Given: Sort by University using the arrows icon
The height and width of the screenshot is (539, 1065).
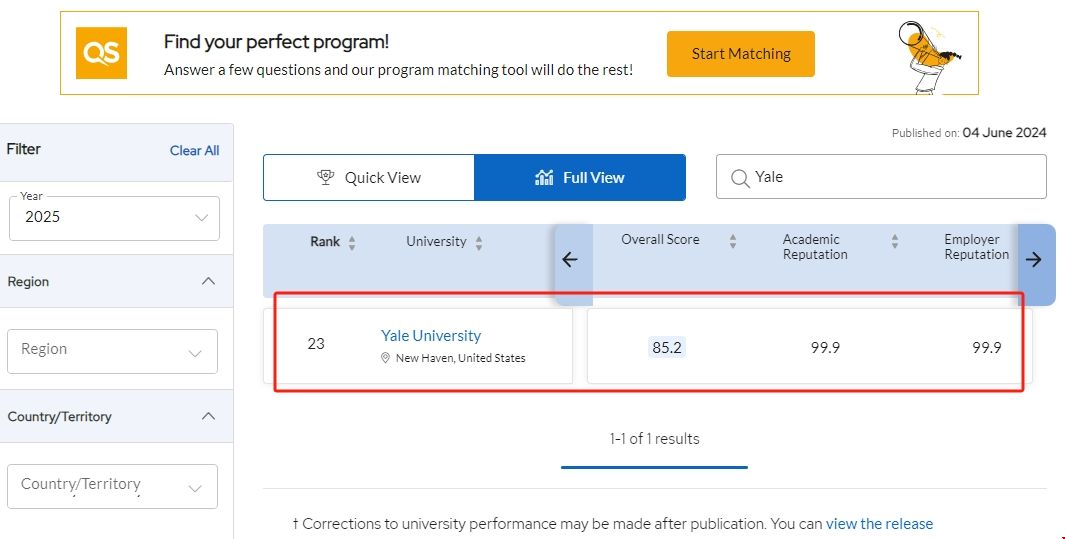Looking at the screenshot, I should [479, 243].
